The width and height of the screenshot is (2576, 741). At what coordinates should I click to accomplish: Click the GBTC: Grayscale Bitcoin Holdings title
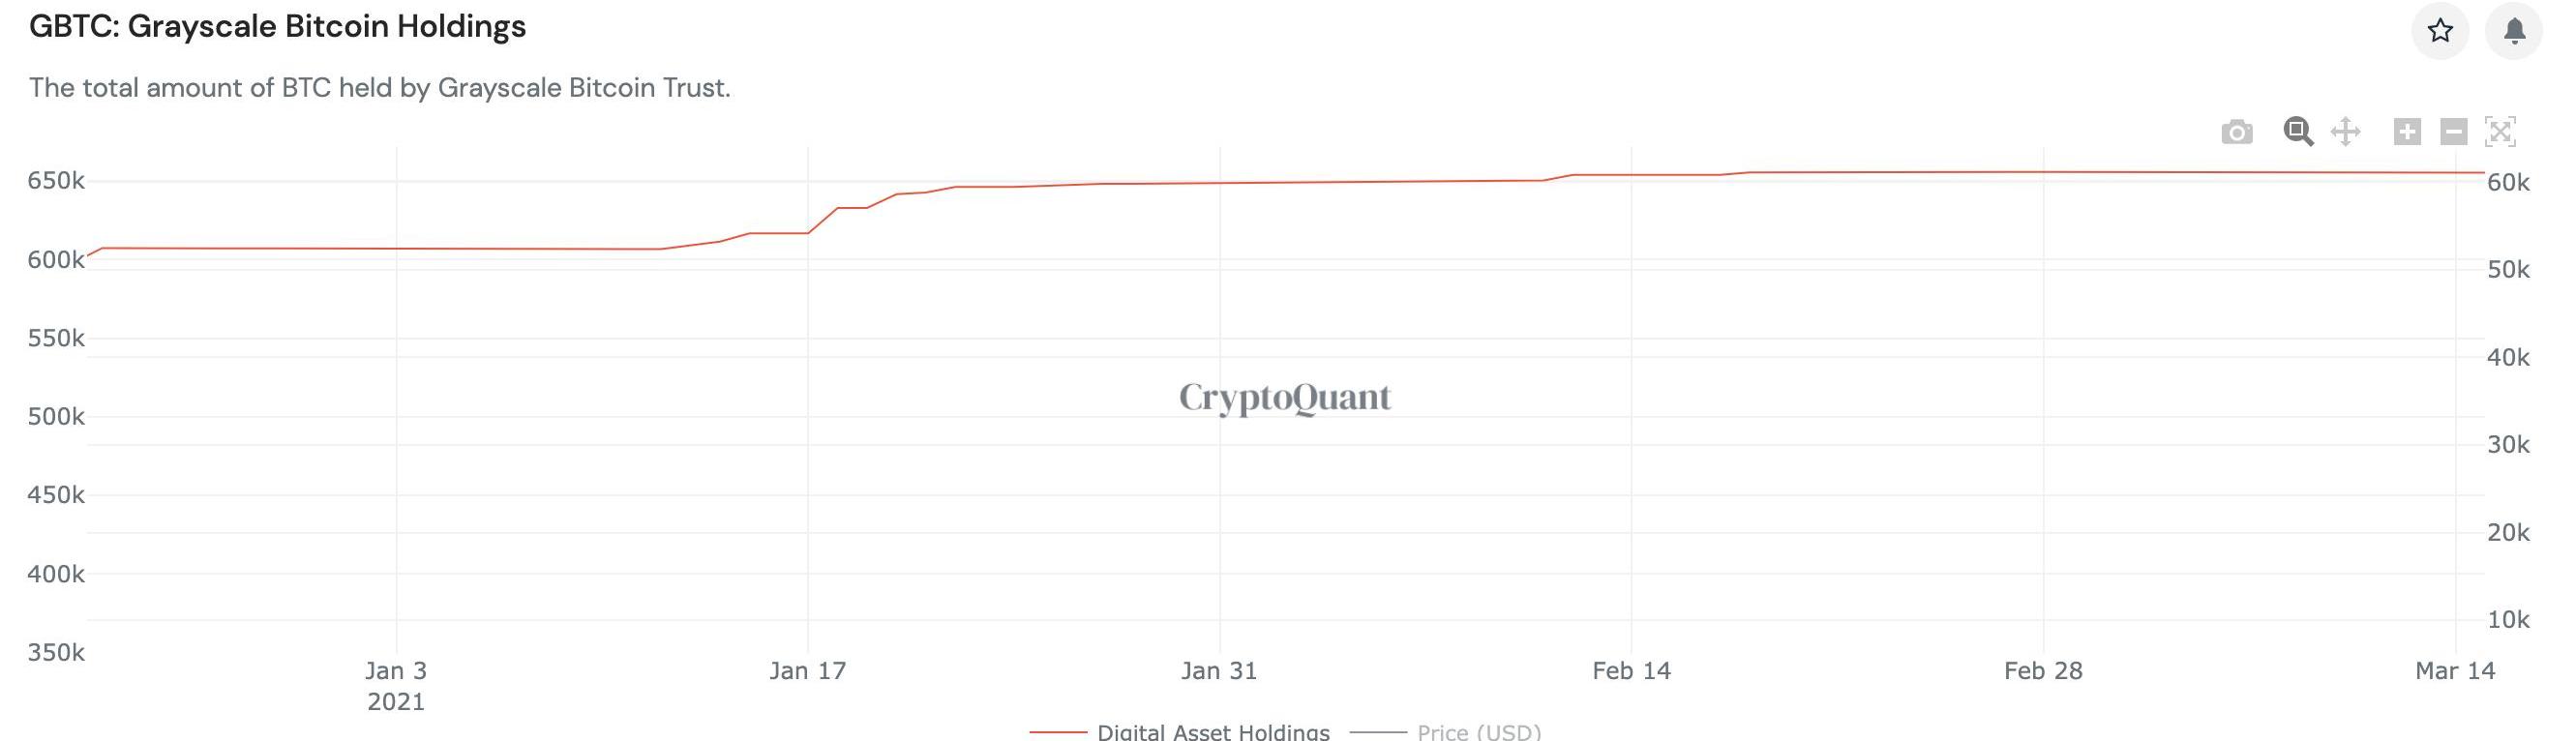point(277,27)
